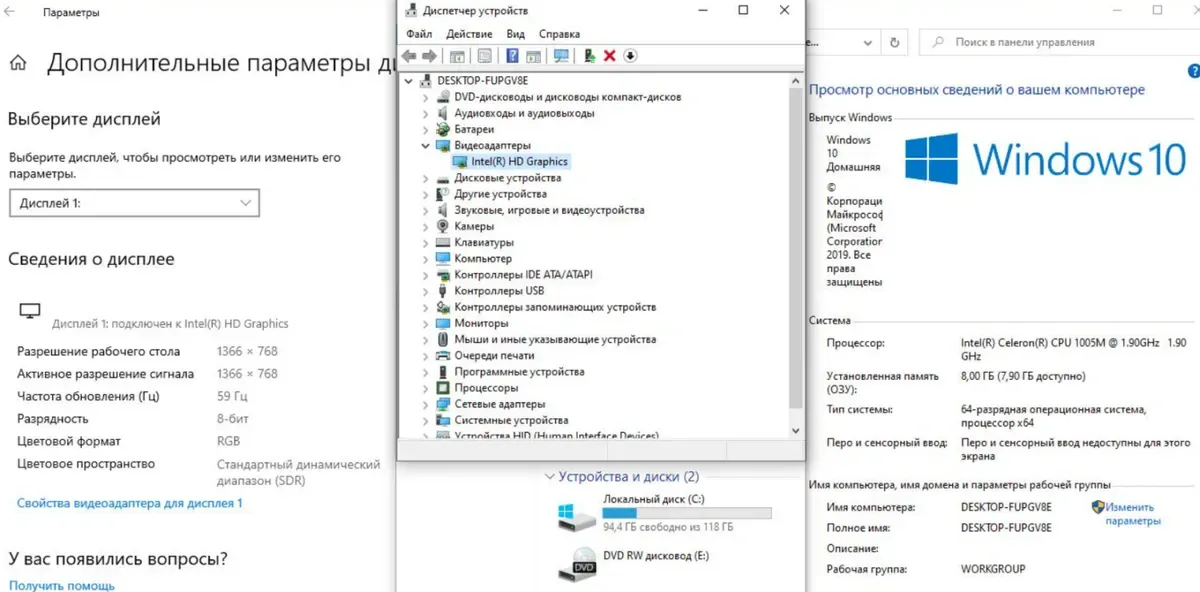Collapse the Видеоадаптеры category
1200x592 pixels.
[425, 146]
